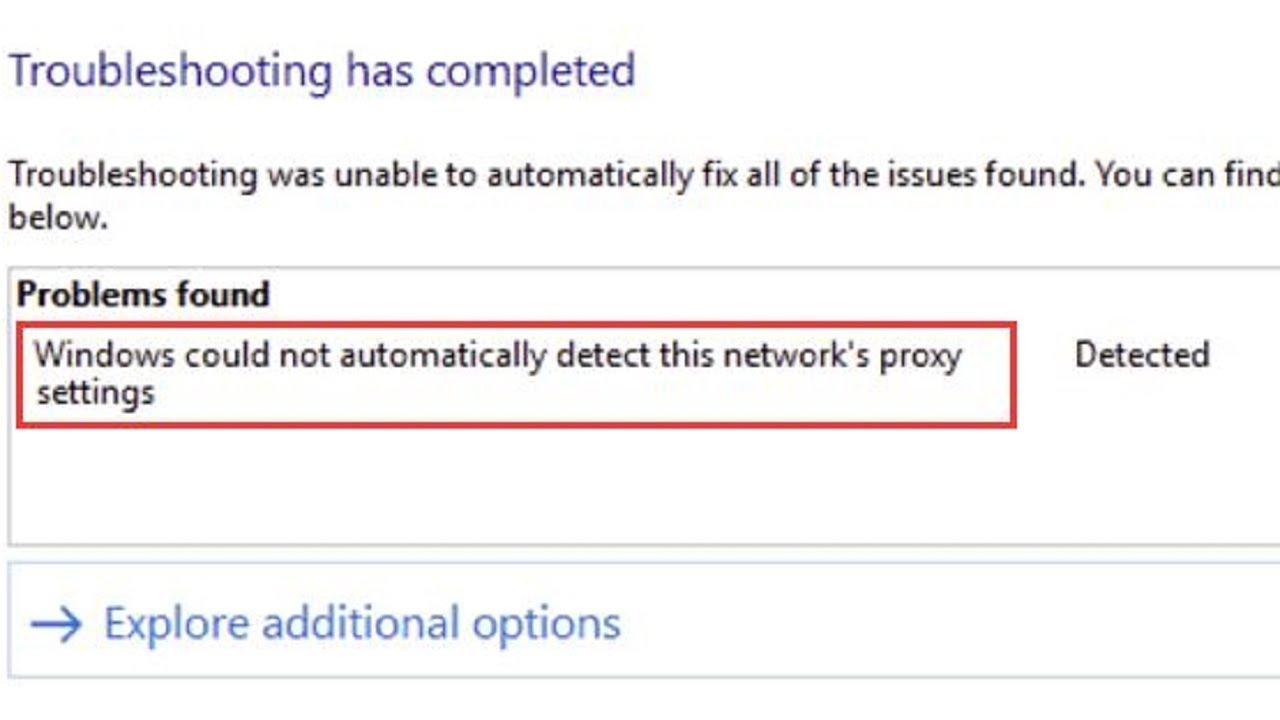Screen dimensions: 1280x720
Task: Click 'Troubleshooting' in the large blue heading
Action: pos(170,72)
